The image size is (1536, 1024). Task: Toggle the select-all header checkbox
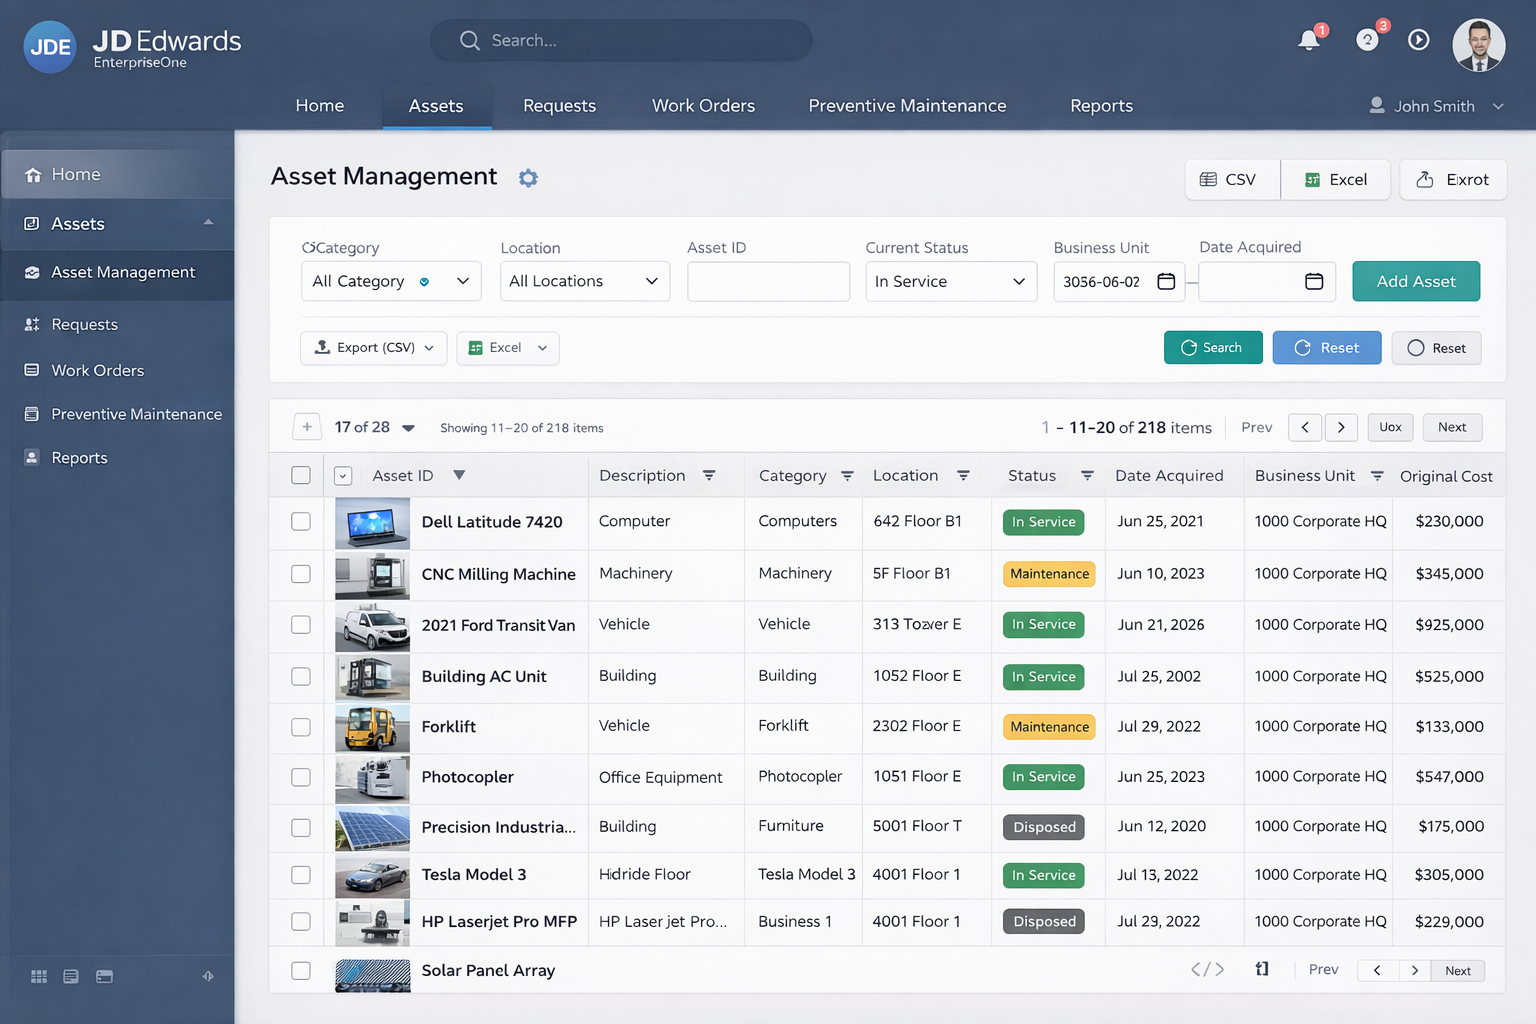[301, 476]
